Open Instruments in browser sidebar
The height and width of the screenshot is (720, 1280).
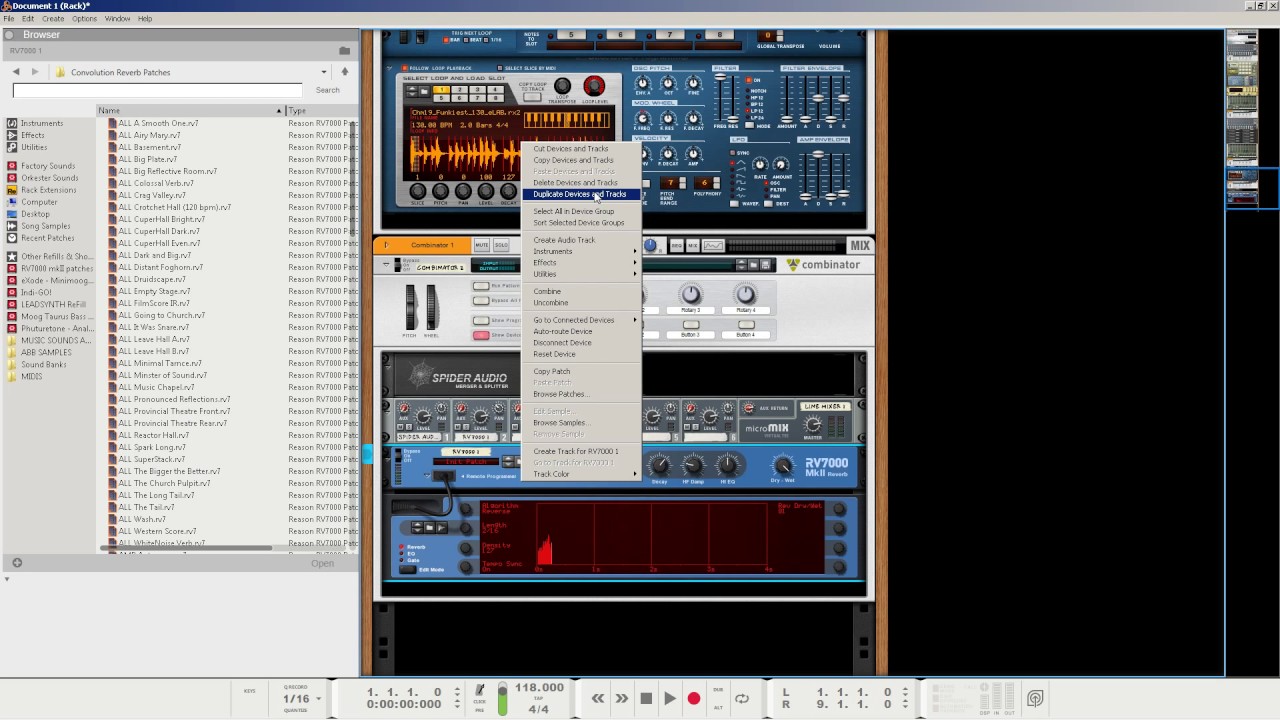[x=42, y=123]
